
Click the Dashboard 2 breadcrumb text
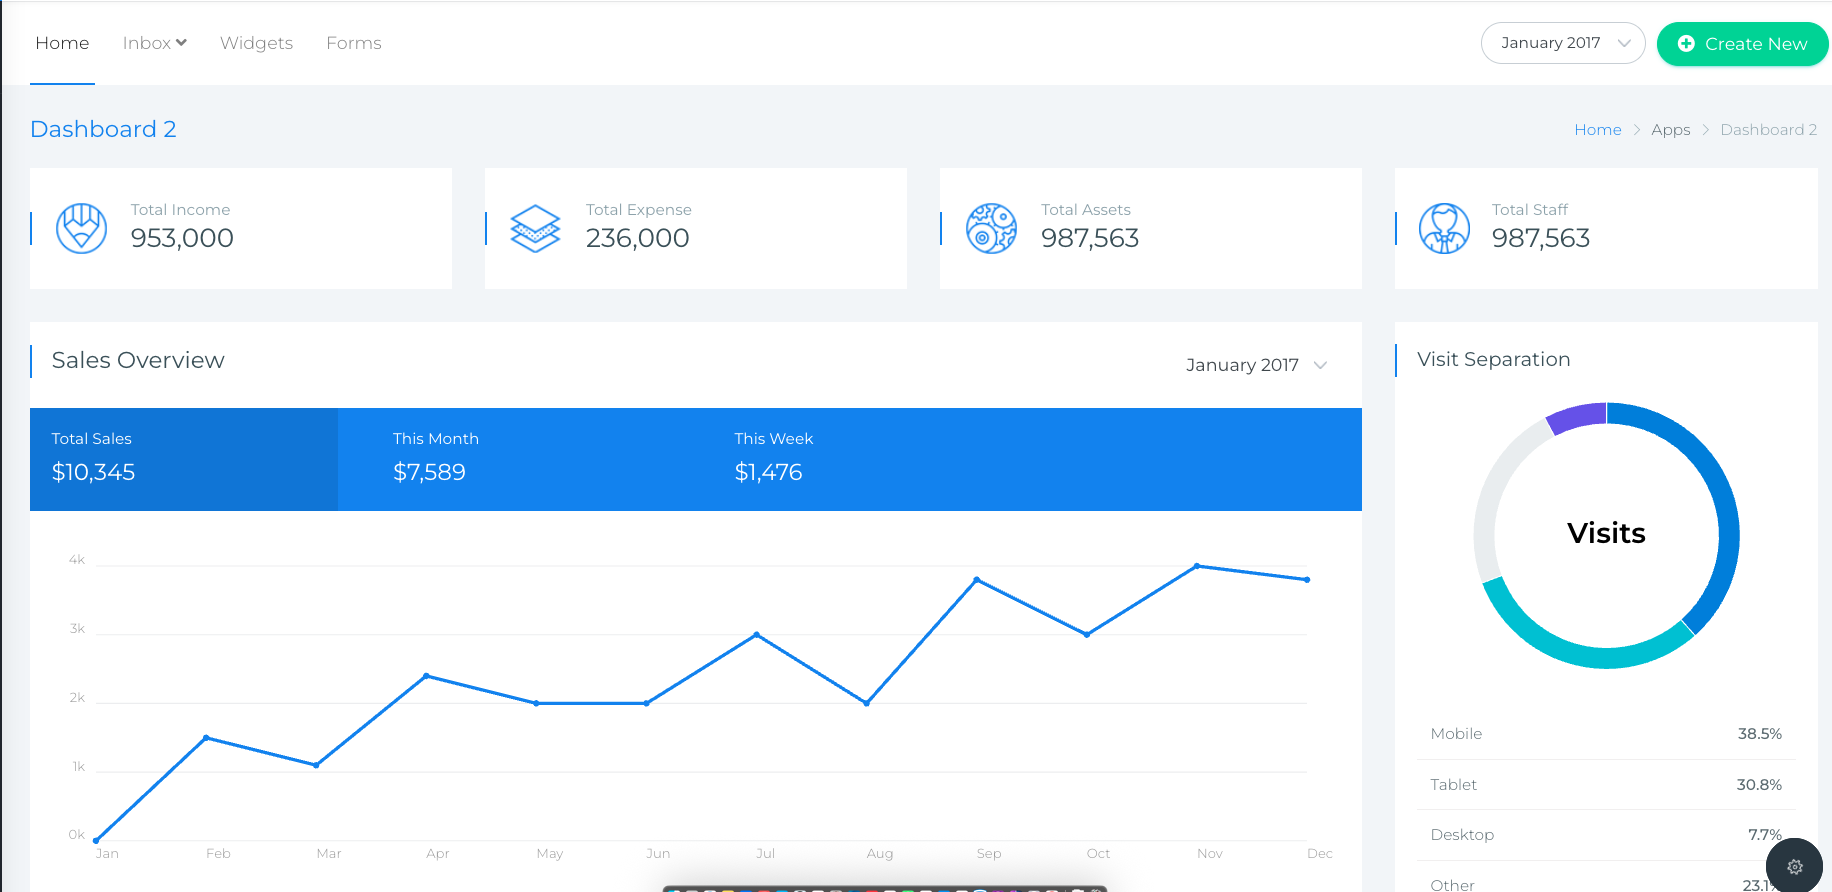pos(1769,130)
